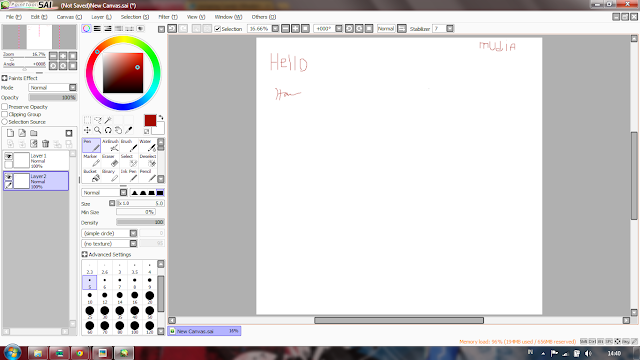The image size is (640, 360).
Task: Toggle the HSV slider panel button
Action: click(x=108, y=29)
